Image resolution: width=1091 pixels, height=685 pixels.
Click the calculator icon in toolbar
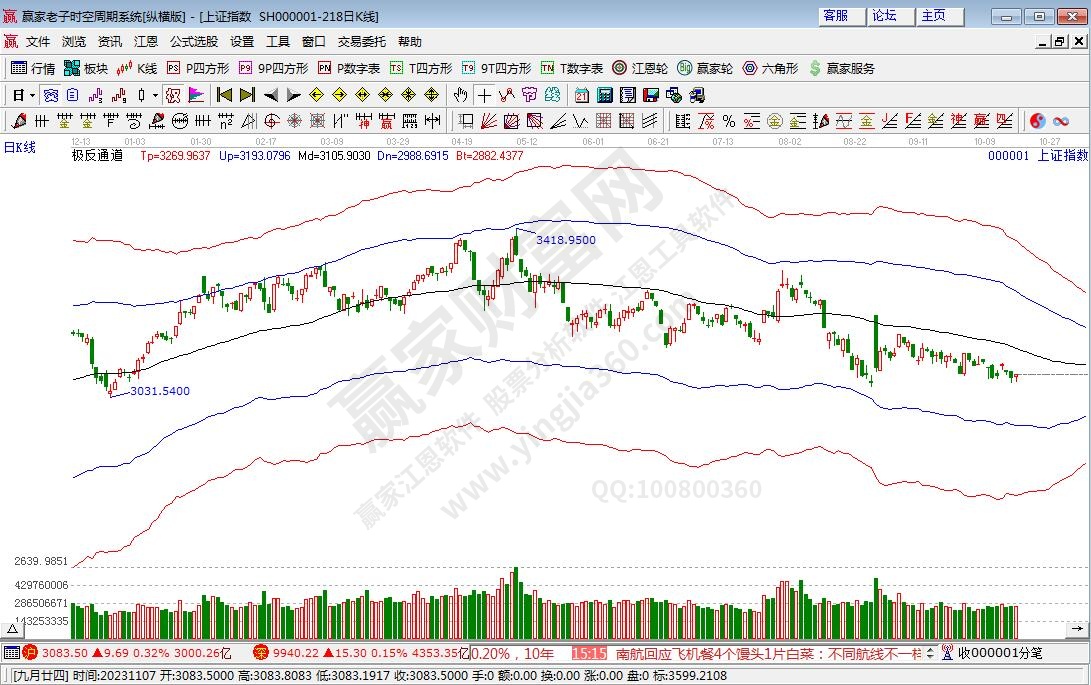605,95
